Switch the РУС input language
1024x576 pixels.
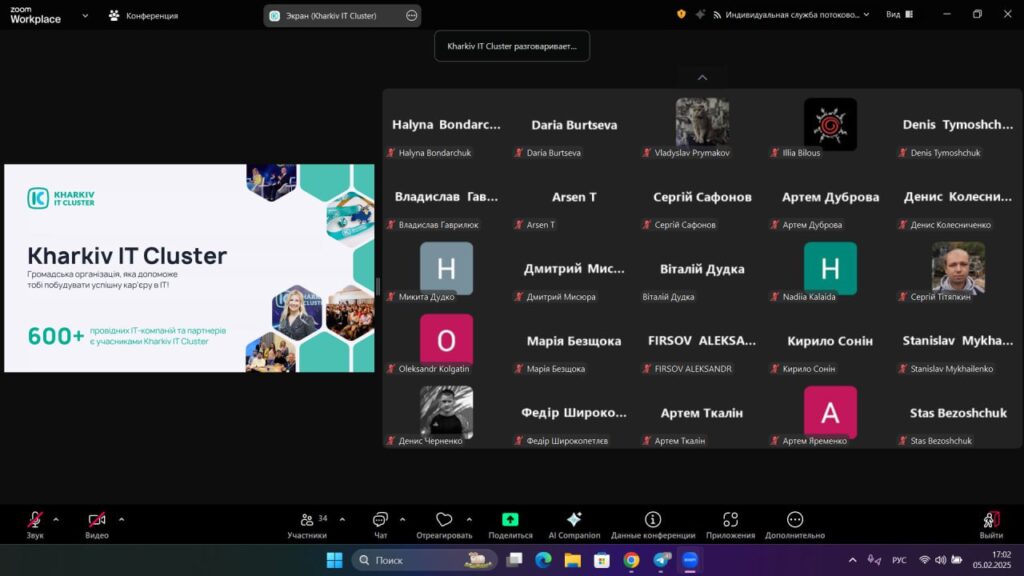[x=899, y=560]
